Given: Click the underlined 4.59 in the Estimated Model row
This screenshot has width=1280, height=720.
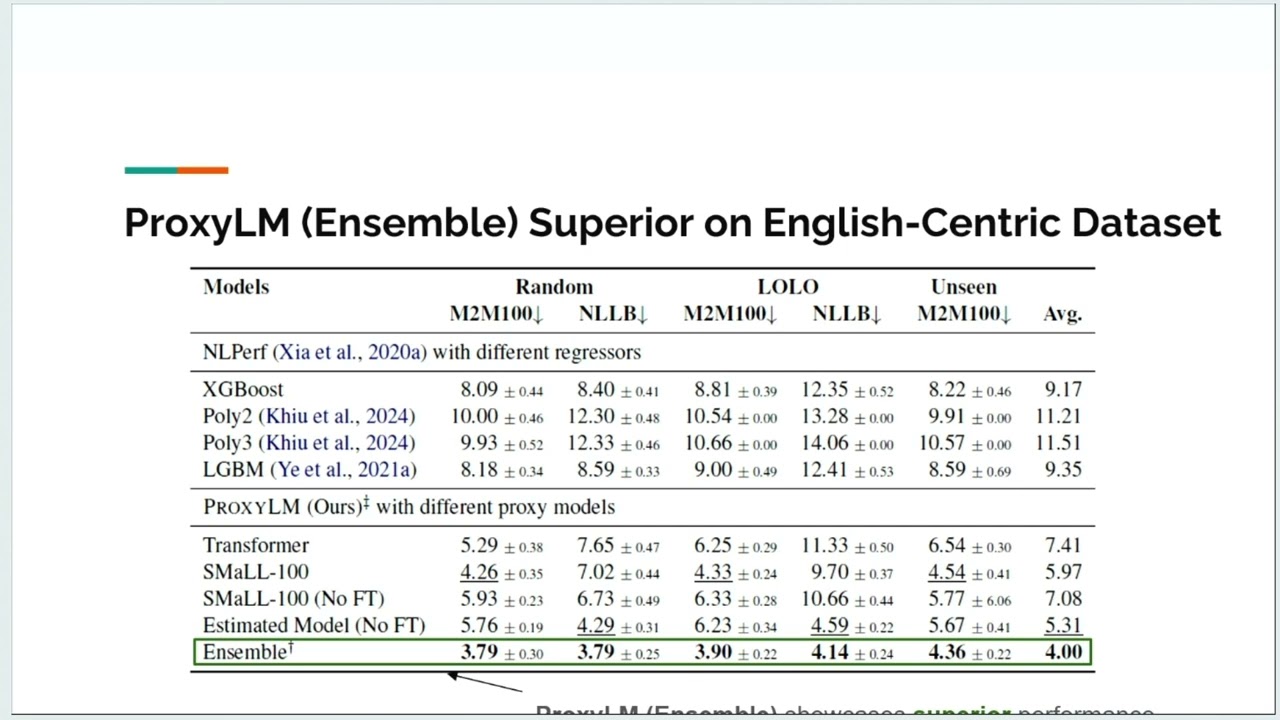Looking at the screenshot, I should 830,626.
